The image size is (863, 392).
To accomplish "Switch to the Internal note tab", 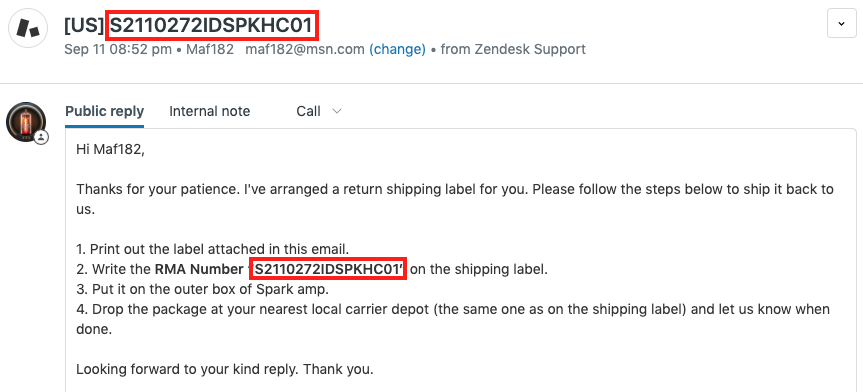I will (209, 111).
